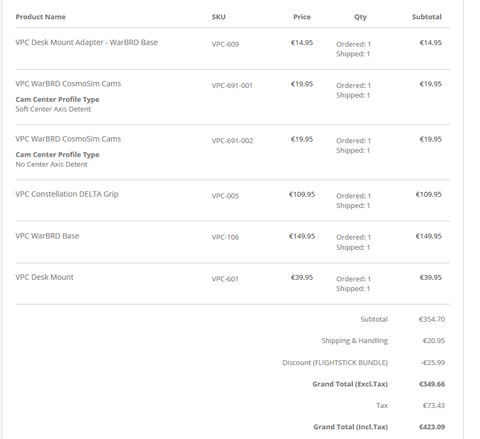Click the Qty column header
The width and height of the screenshot is (480, 439).
coord(360,17)
